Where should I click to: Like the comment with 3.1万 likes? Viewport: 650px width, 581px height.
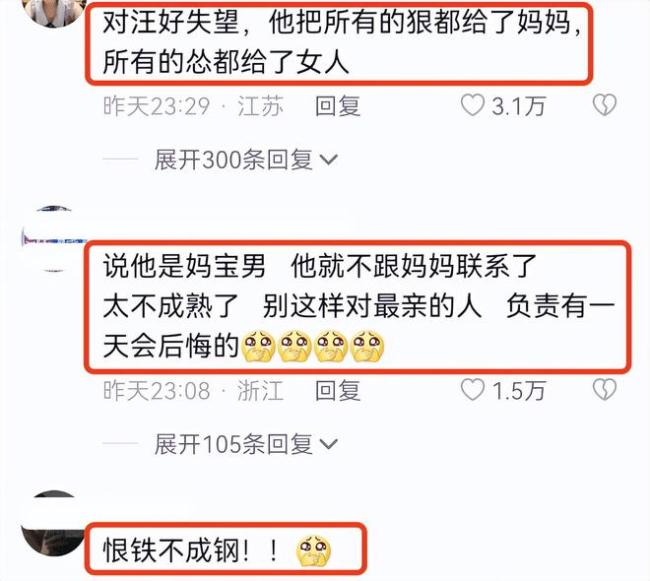[473, 105]
